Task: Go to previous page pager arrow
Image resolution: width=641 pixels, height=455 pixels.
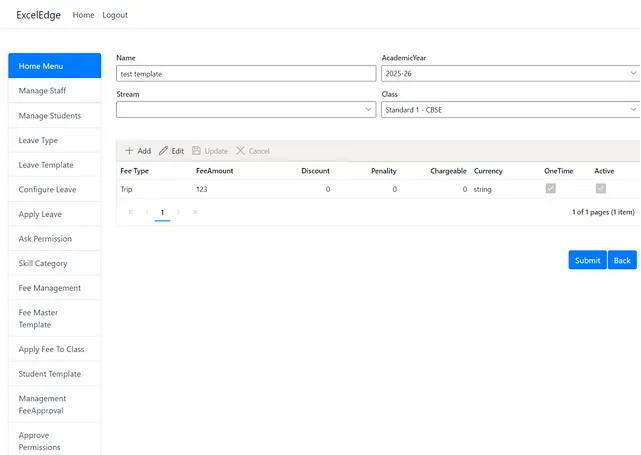Action: [x=147, y=212]
